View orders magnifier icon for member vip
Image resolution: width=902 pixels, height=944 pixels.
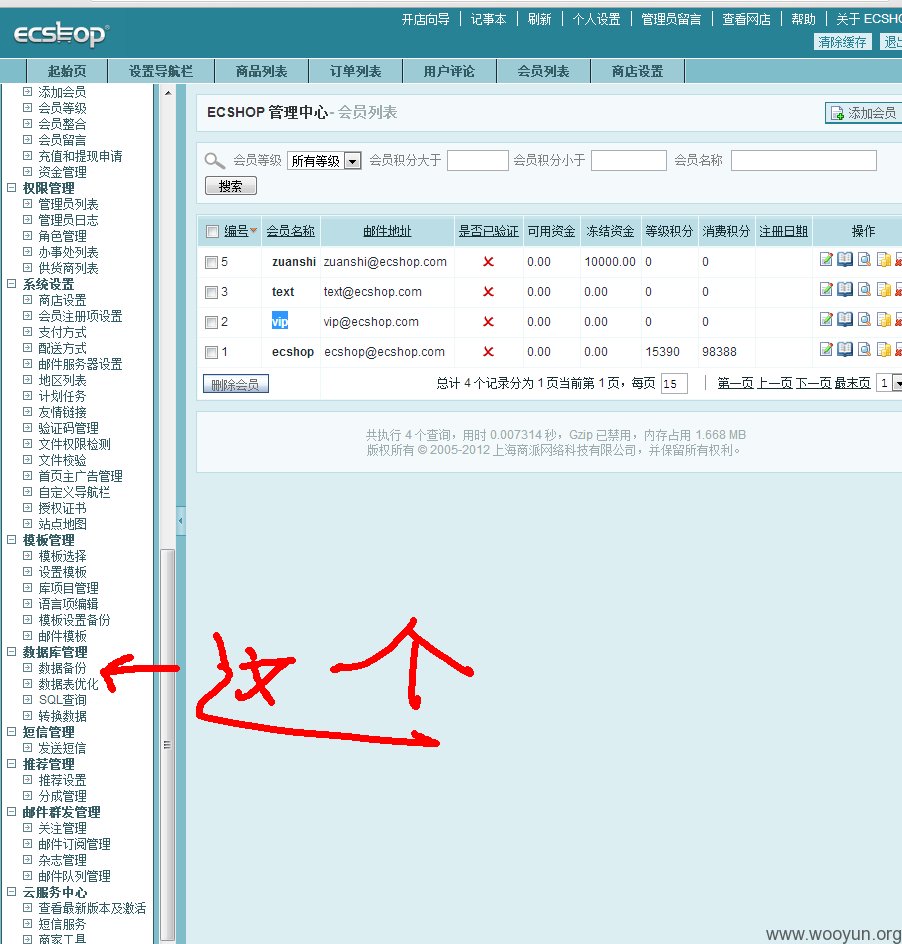[864, 319]
